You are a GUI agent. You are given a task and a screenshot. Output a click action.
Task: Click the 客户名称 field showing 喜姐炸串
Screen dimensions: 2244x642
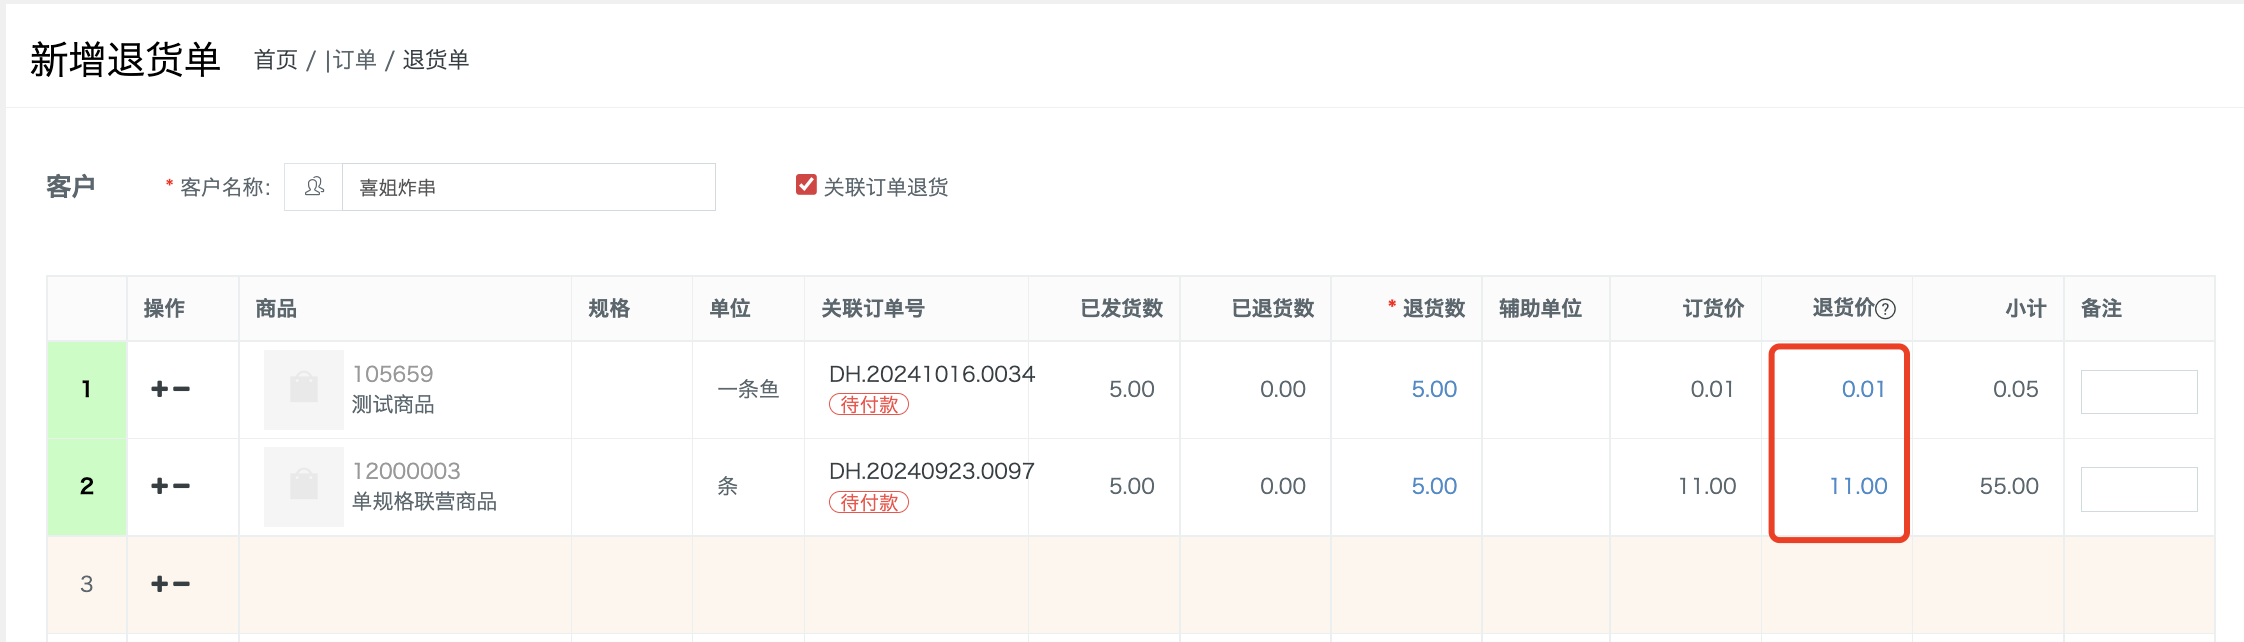click(x=529, y=187)
